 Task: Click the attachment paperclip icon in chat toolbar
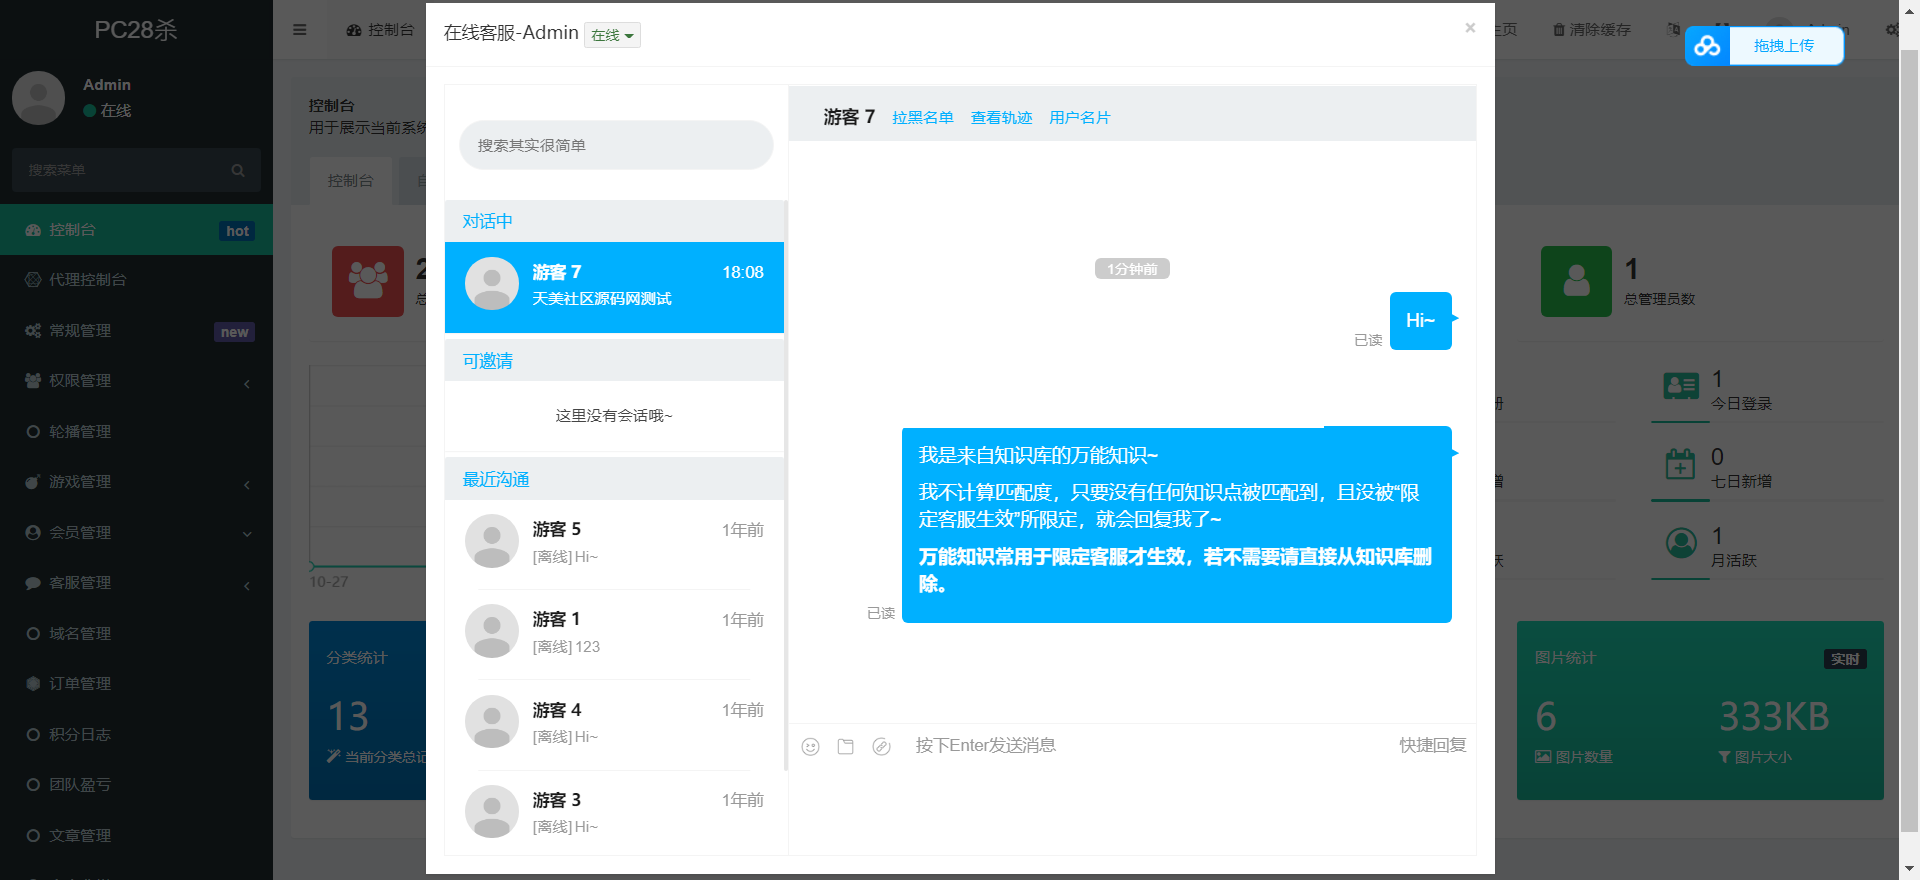point(881,747)
